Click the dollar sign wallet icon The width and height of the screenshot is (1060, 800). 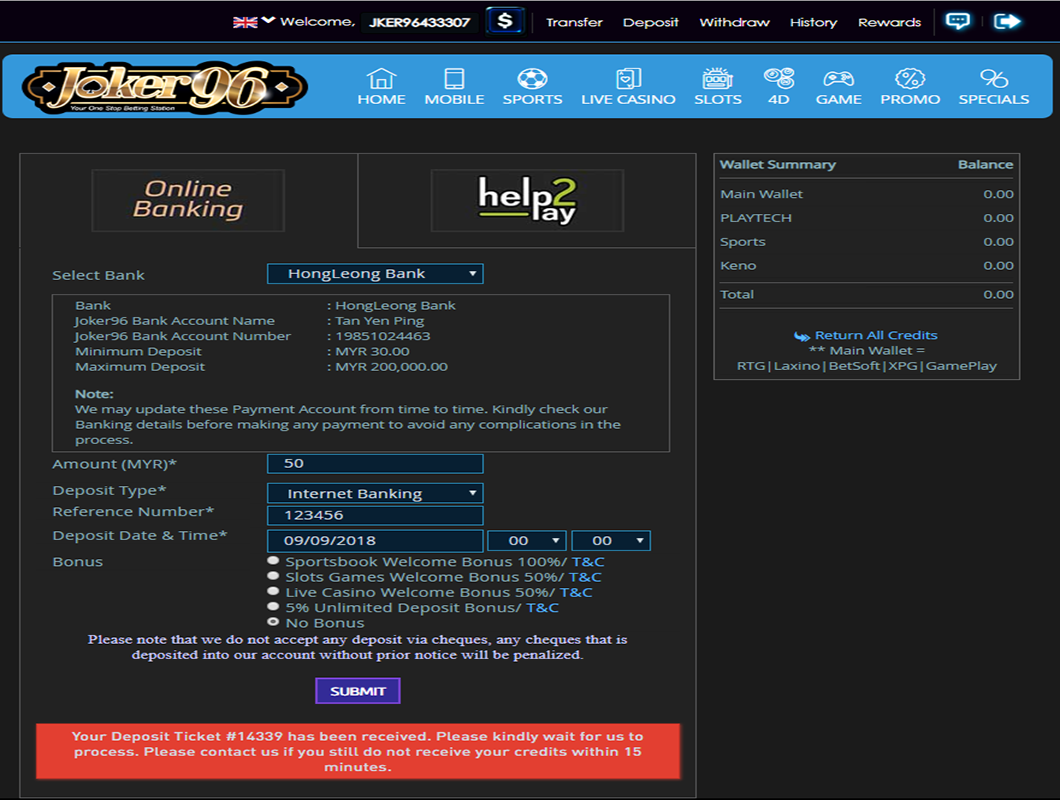(x=505, y=21)
